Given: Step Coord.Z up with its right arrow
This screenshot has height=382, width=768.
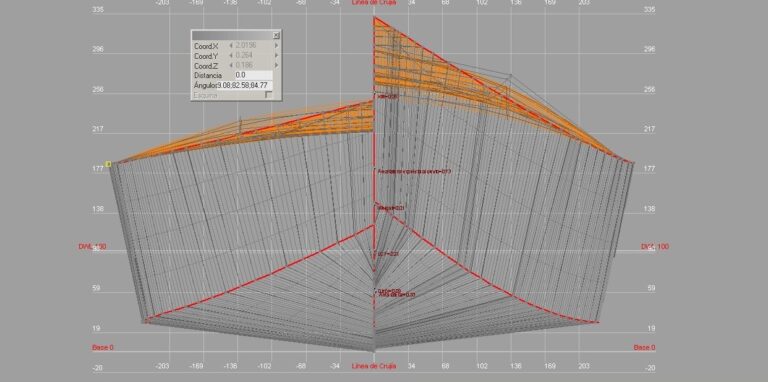Looking at the screenshot, I should pos(276,65).
